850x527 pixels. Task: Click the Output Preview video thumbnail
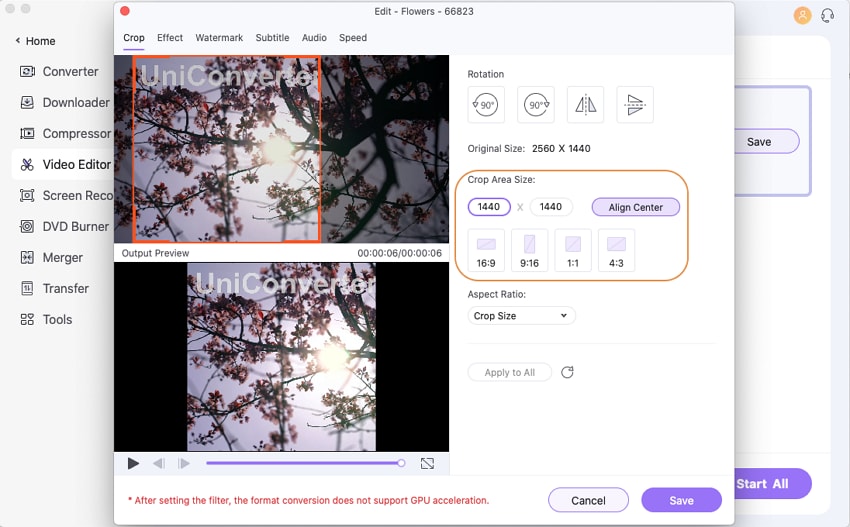tap(281, 357)
